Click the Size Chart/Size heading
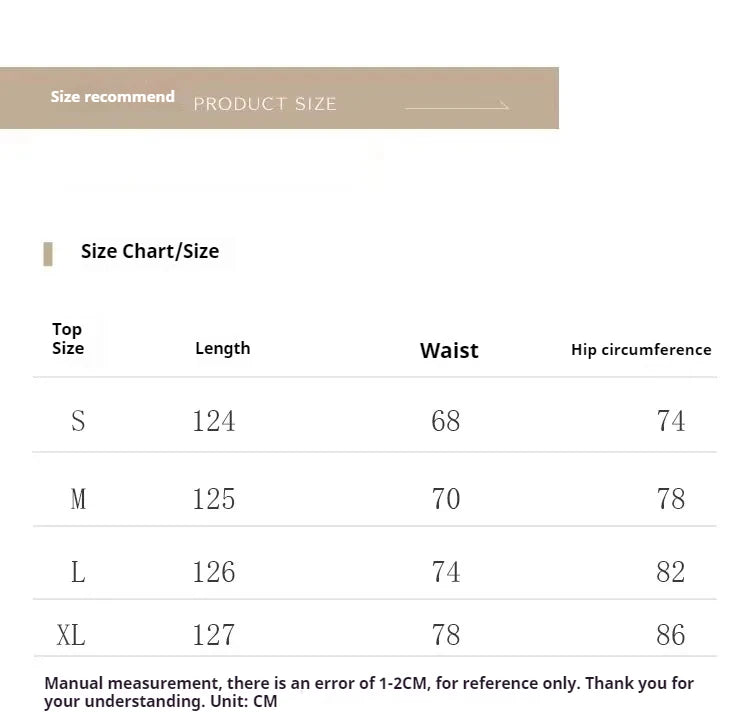 tap(150, 251)
